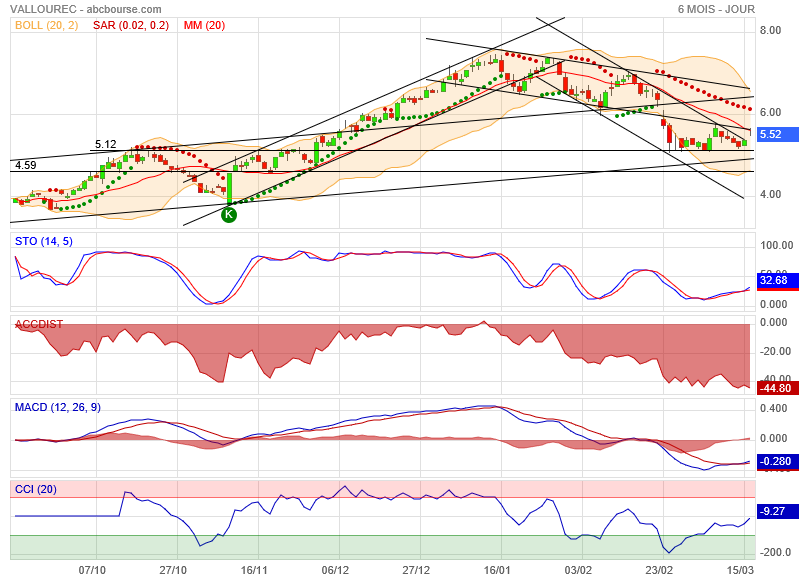Click the 8.00 price axis label

tap(770, 31)
